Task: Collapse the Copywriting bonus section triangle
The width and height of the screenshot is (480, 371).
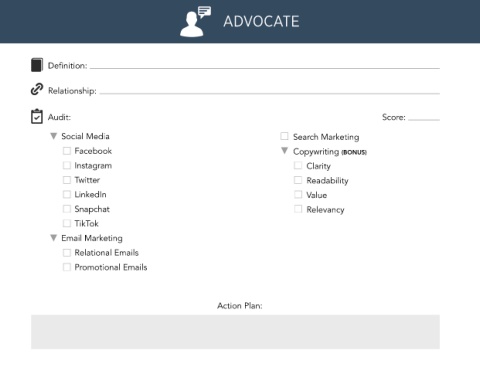Action: (x=284, y=151)
